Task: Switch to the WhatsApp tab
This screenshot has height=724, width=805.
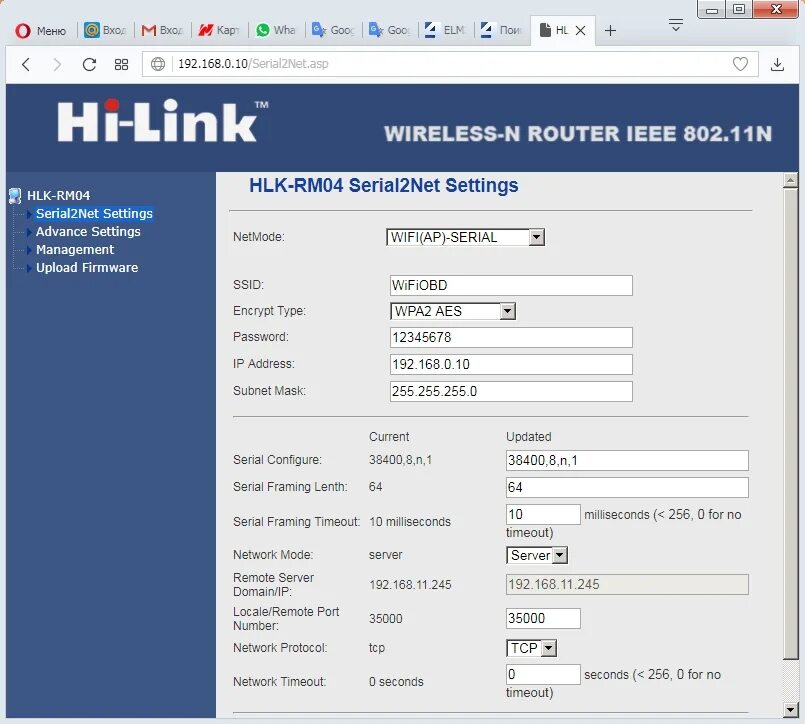Action: click(x=276, y=30)
